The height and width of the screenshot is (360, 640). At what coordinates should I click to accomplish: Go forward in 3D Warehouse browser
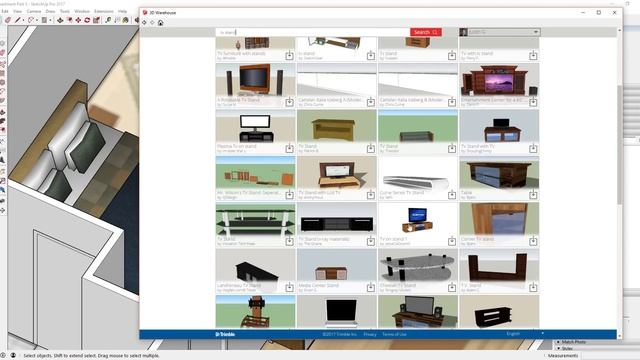pyautogui.click(x=152, y=23)
